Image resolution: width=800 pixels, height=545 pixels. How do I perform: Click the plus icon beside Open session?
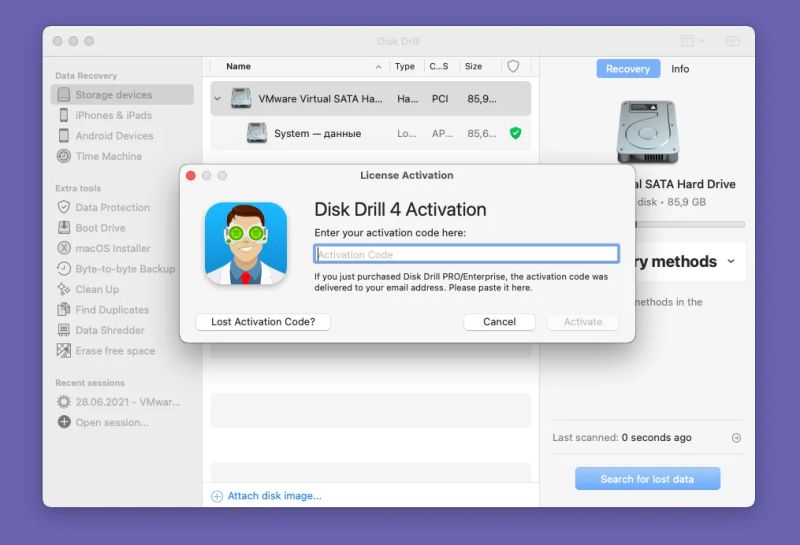coord(64,422)
